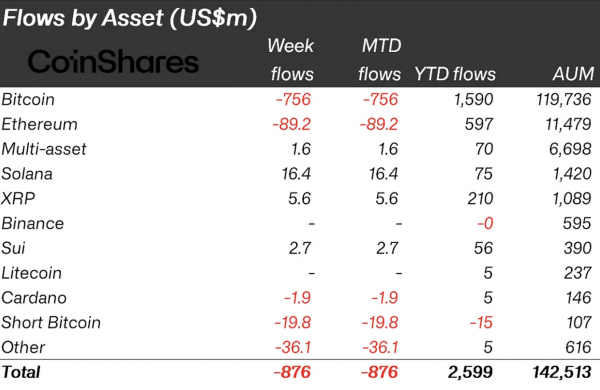600x390 pixels.
Task: Select the Flows by Asset title
Action: pyautogui.click(x=130, y=18)
